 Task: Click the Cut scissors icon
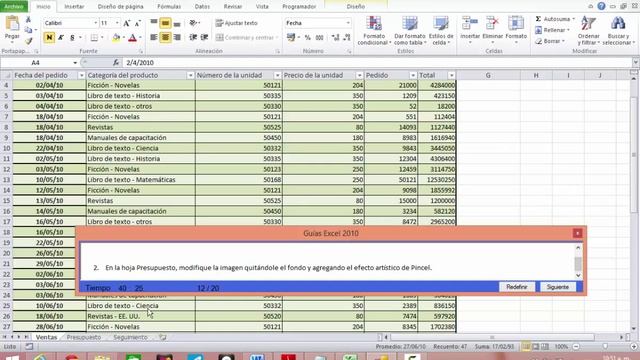click(x=28, y=20)
